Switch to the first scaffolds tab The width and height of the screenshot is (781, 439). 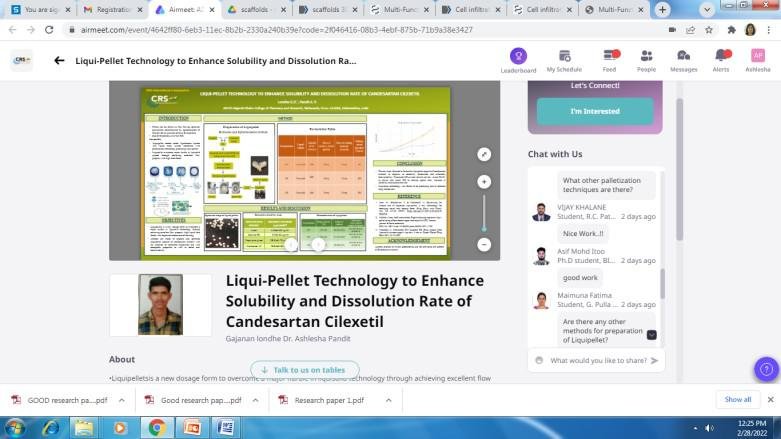[x=255, y=9]
